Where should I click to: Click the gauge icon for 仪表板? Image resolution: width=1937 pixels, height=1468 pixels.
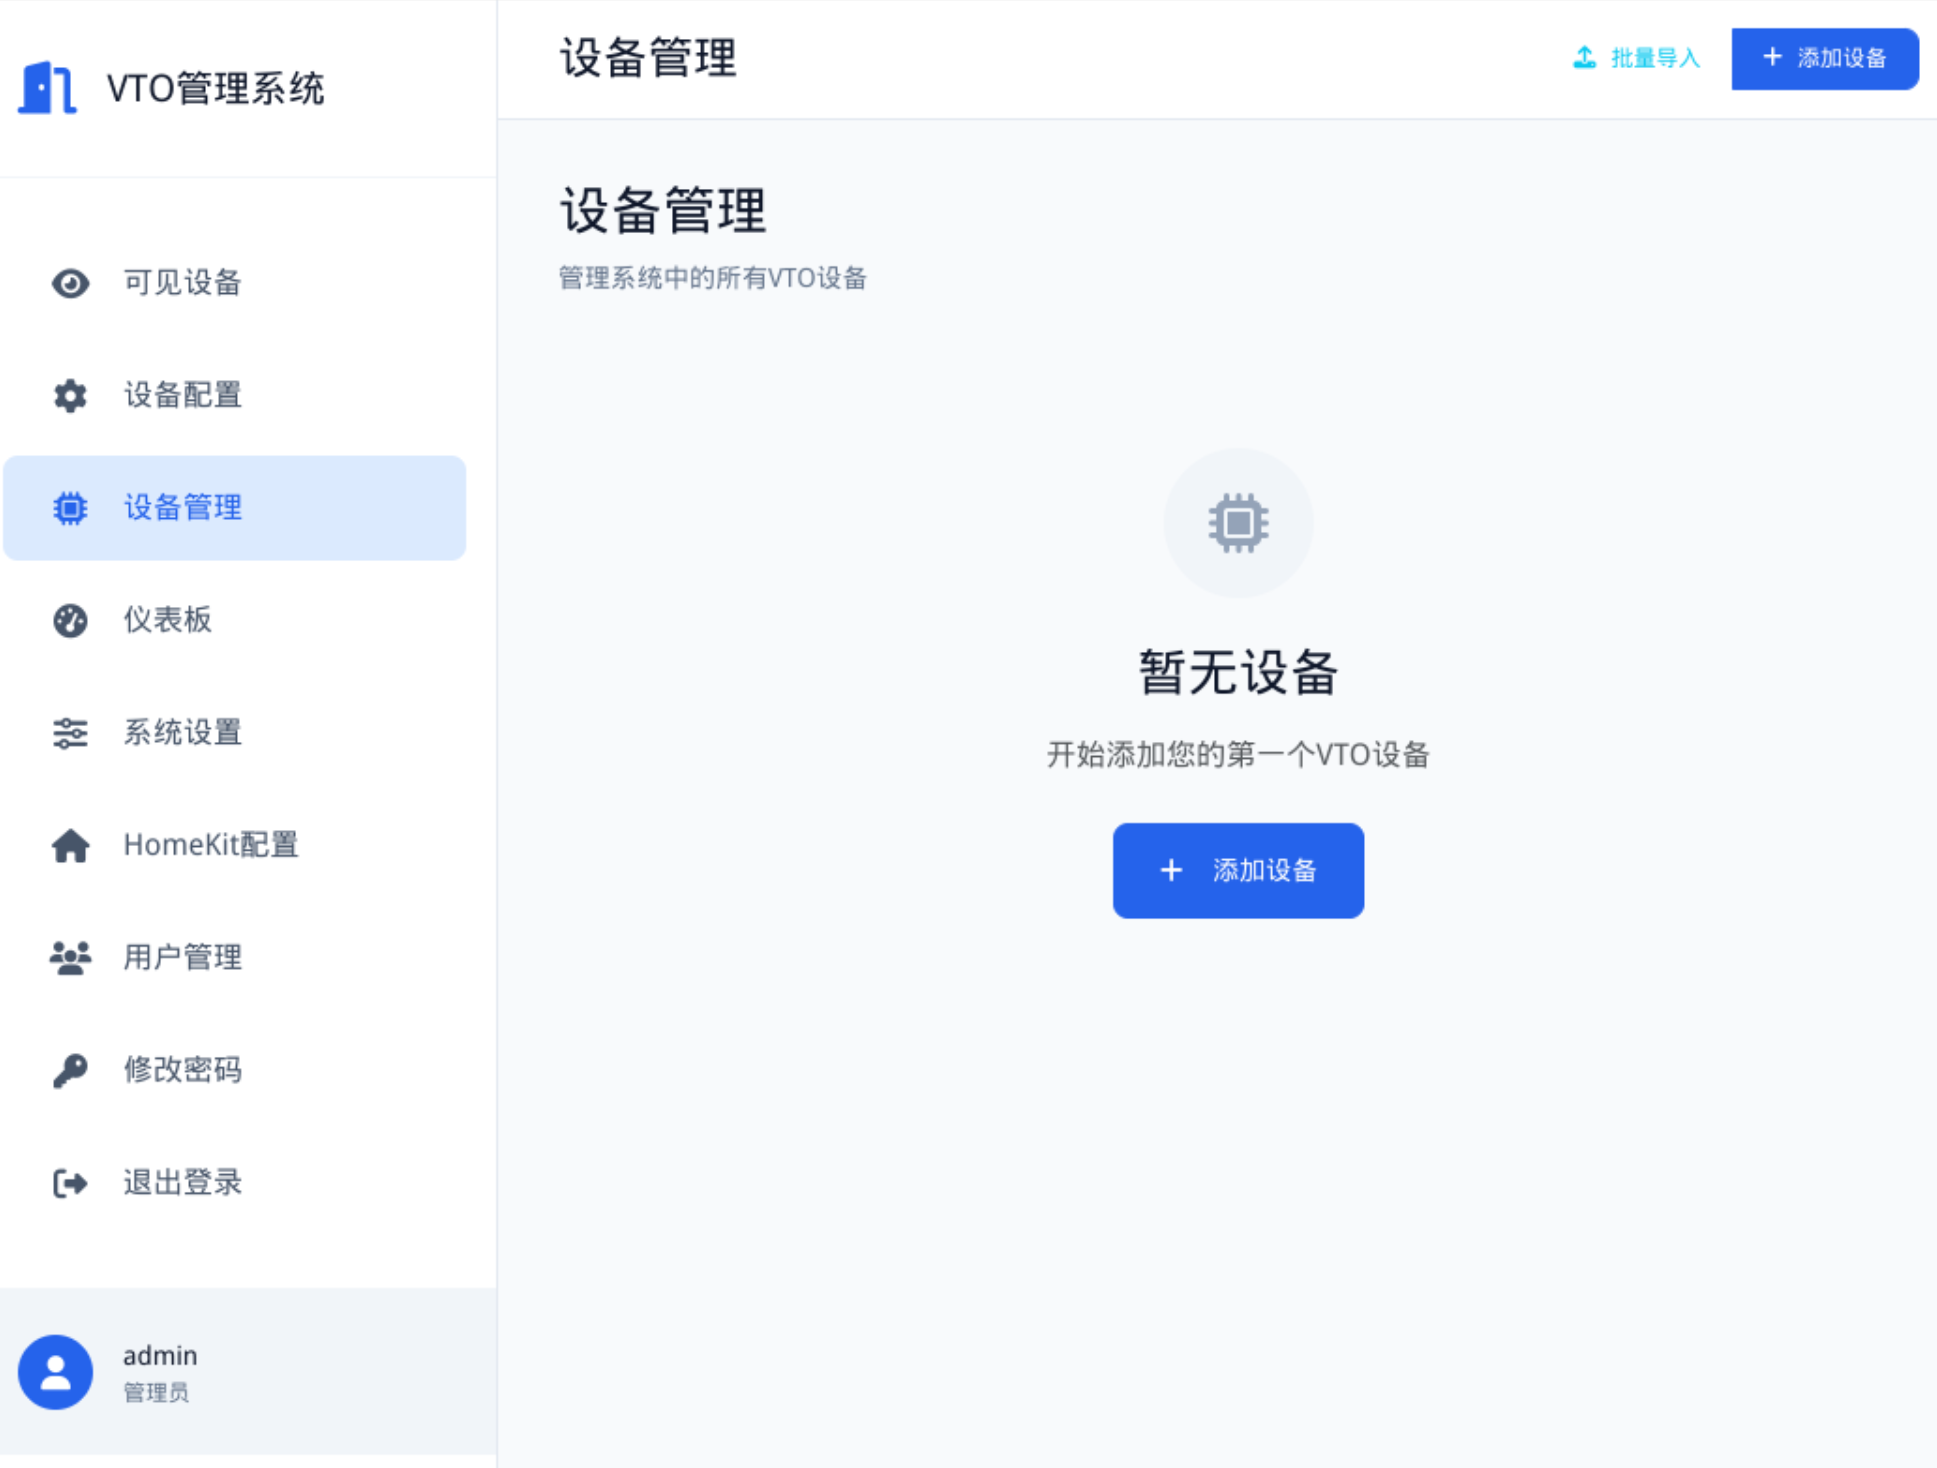[70, 621]
